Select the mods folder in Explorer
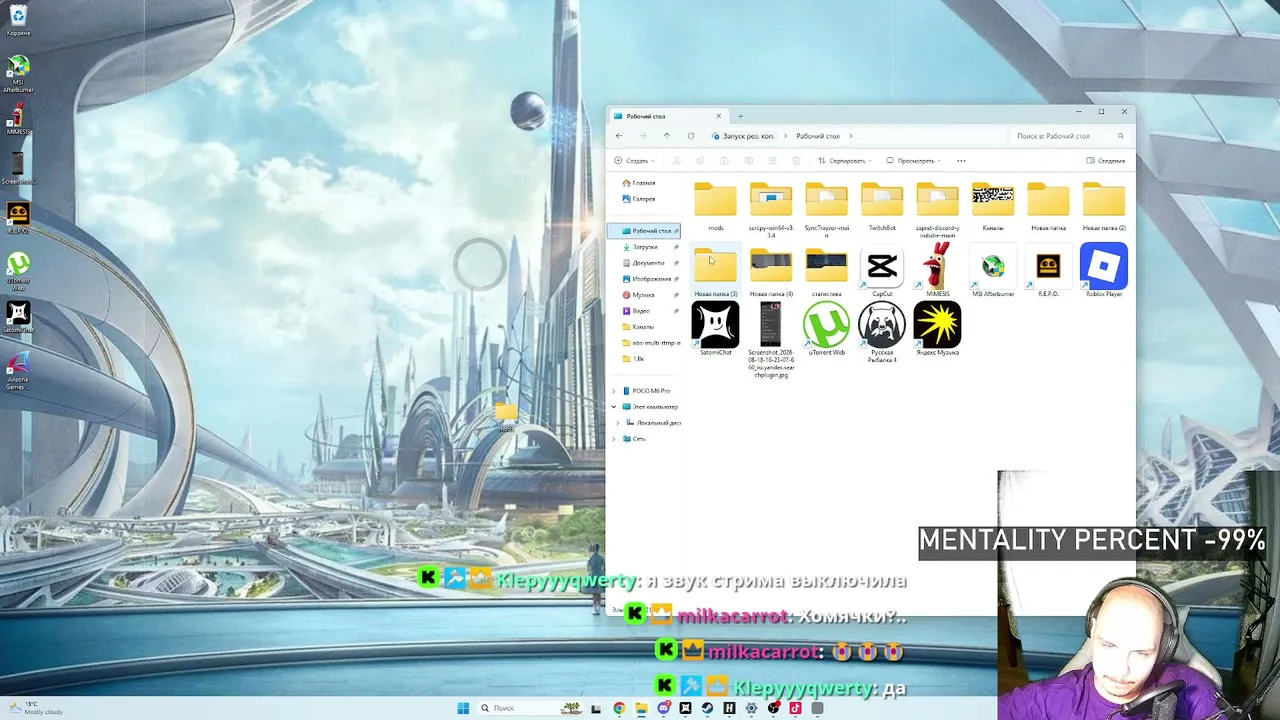 point(715,206)
